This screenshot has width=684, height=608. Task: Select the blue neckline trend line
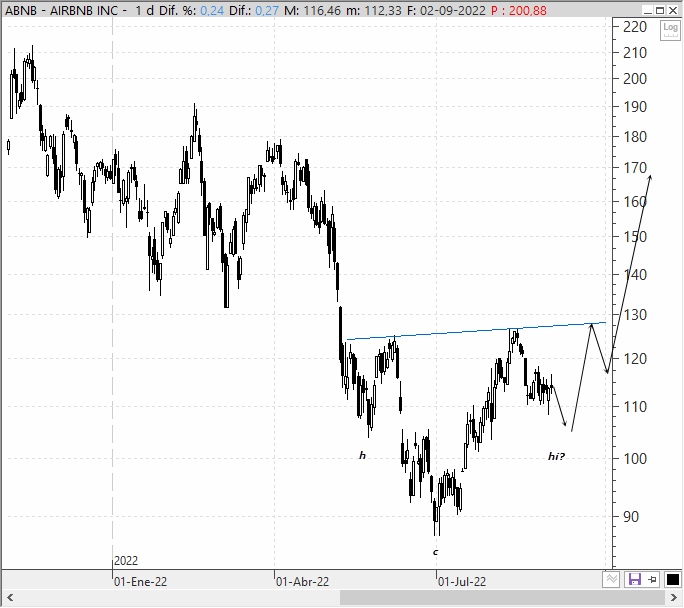[x=476, y=331]
